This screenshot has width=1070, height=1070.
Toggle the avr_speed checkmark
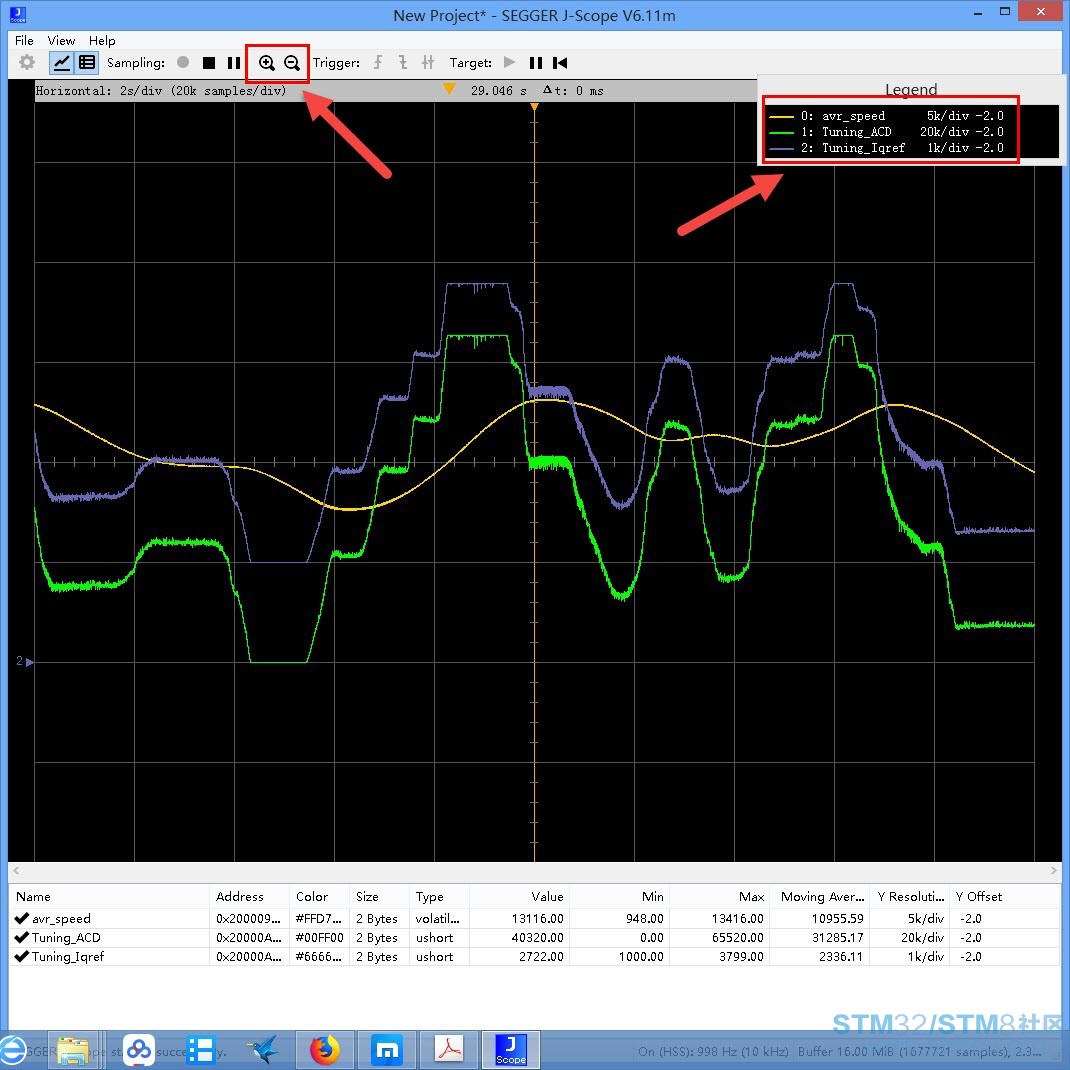[x=21, y=919]
